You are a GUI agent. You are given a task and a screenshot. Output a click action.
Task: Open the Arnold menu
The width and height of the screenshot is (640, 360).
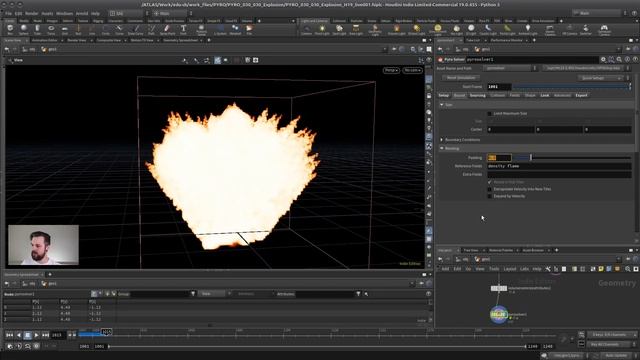[x=82, y=13]
